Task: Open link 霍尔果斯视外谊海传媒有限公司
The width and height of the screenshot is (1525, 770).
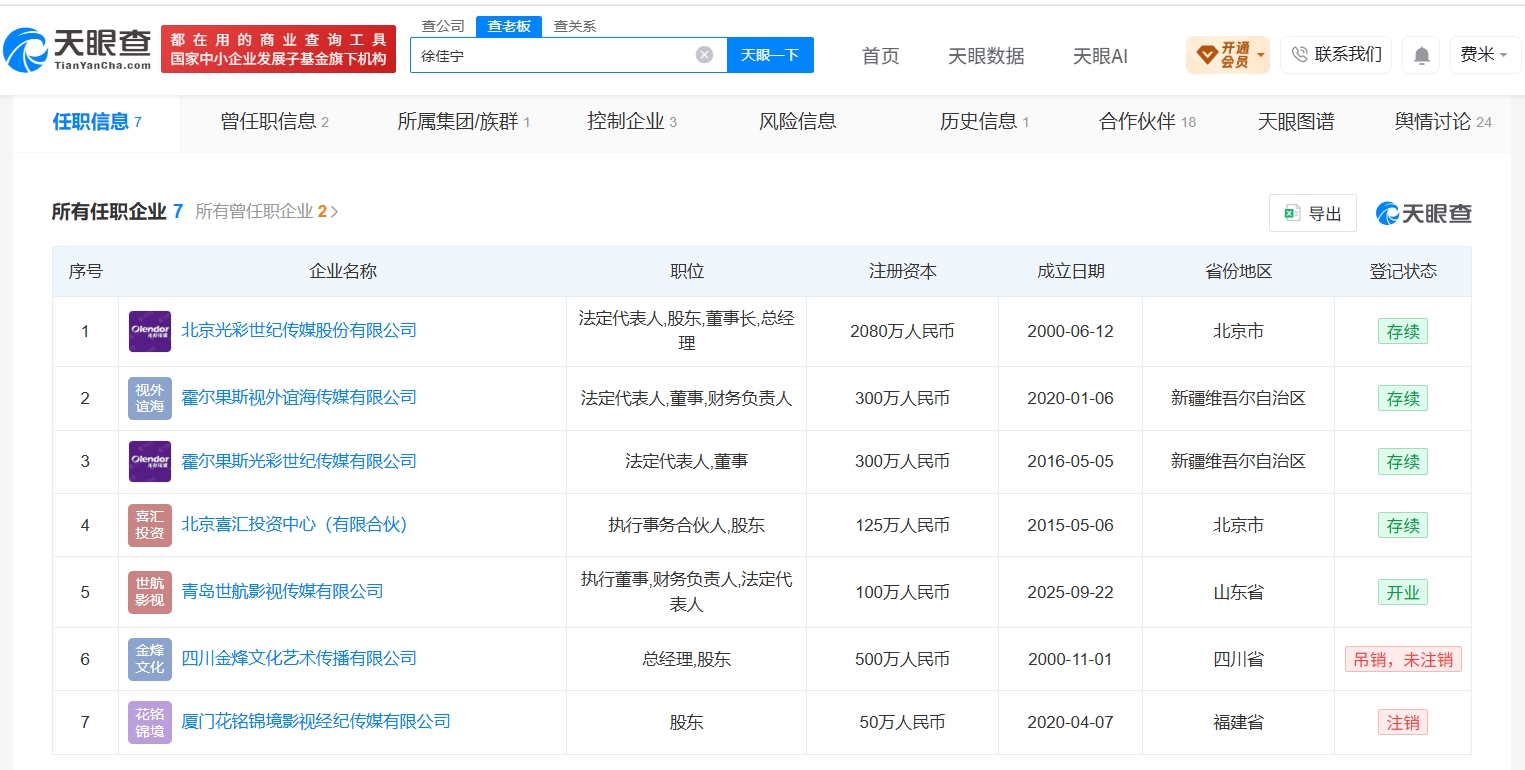Action: pos(298,397)
